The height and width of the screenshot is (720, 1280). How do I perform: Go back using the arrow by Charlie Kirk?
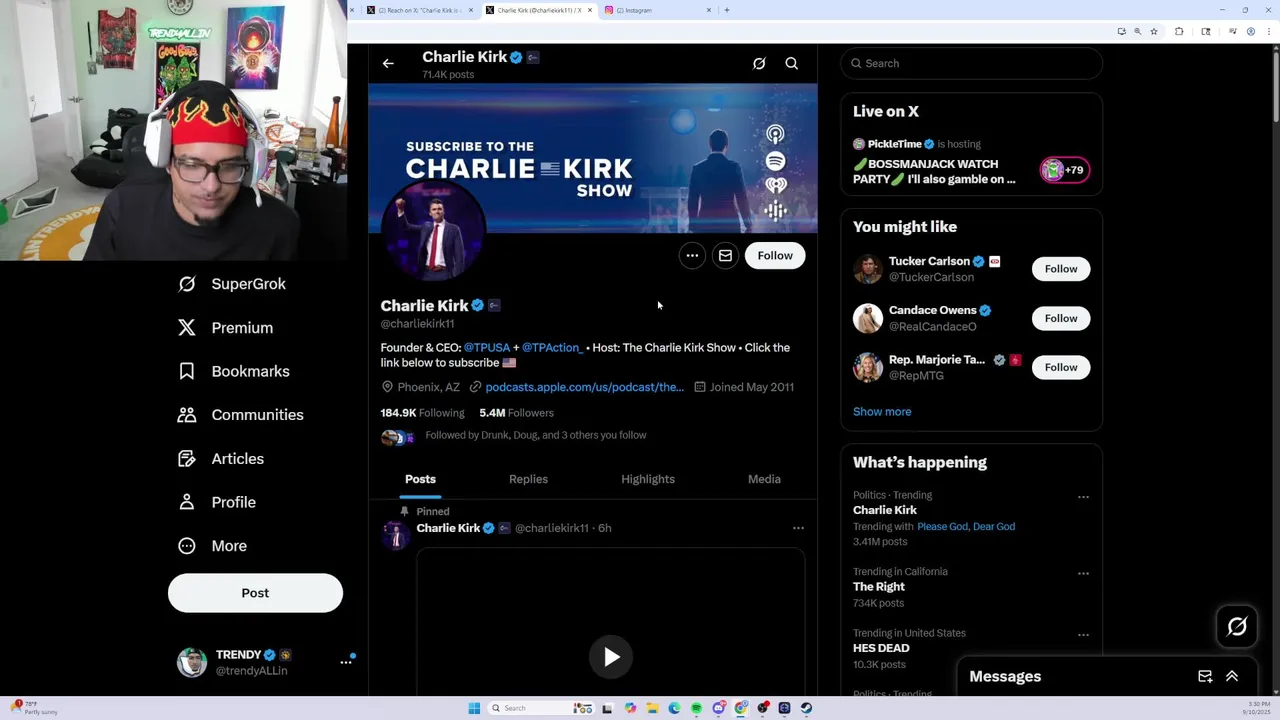(x=388, y=63)
